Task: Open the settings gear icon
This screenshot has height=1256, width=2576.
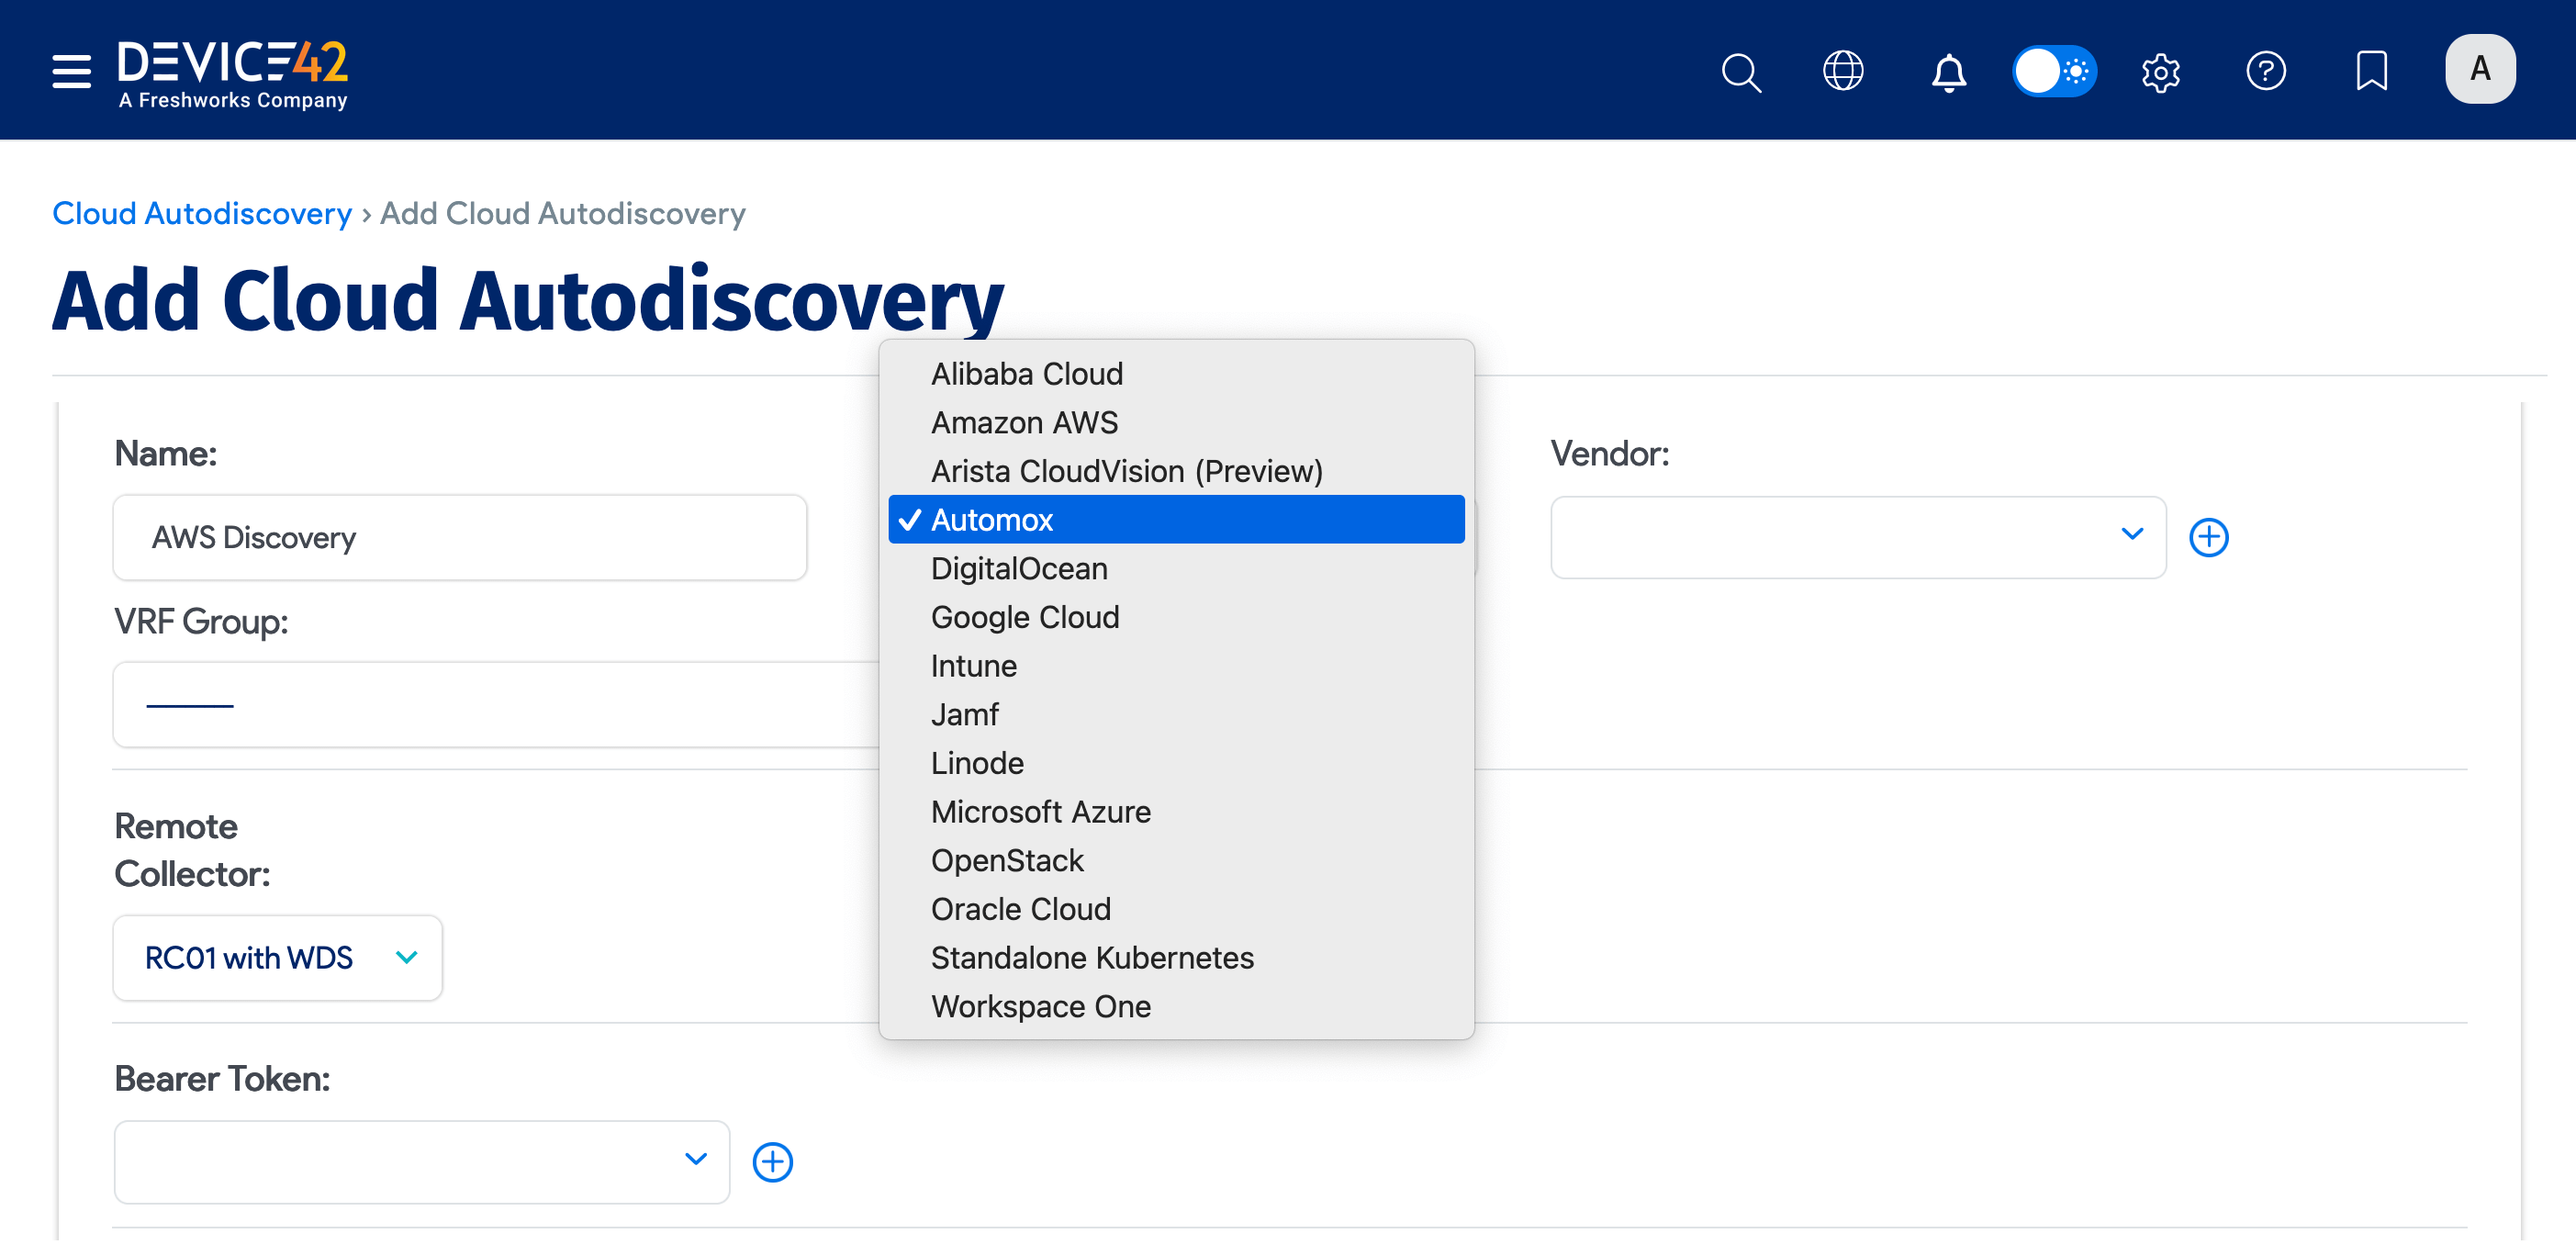Action: (x=2160, y=71)
